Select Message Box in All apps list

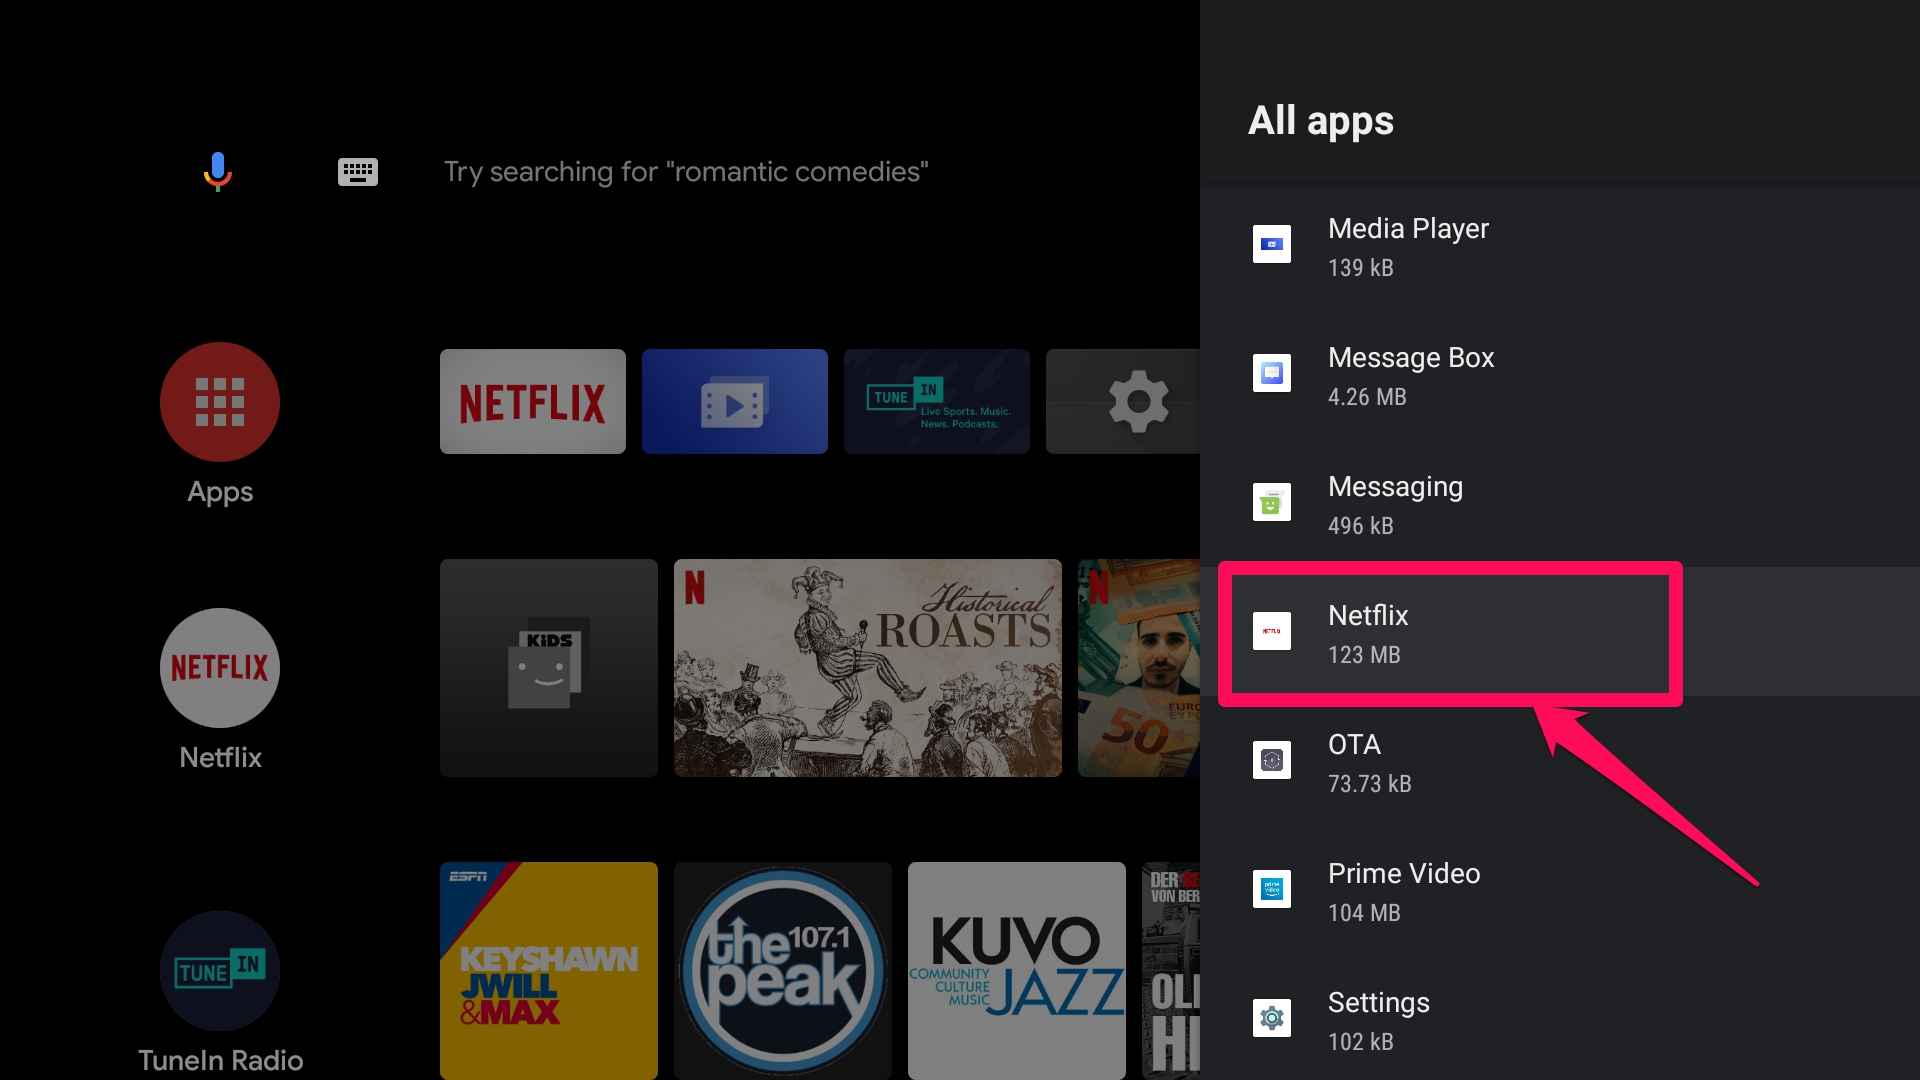click(1560, 375)
